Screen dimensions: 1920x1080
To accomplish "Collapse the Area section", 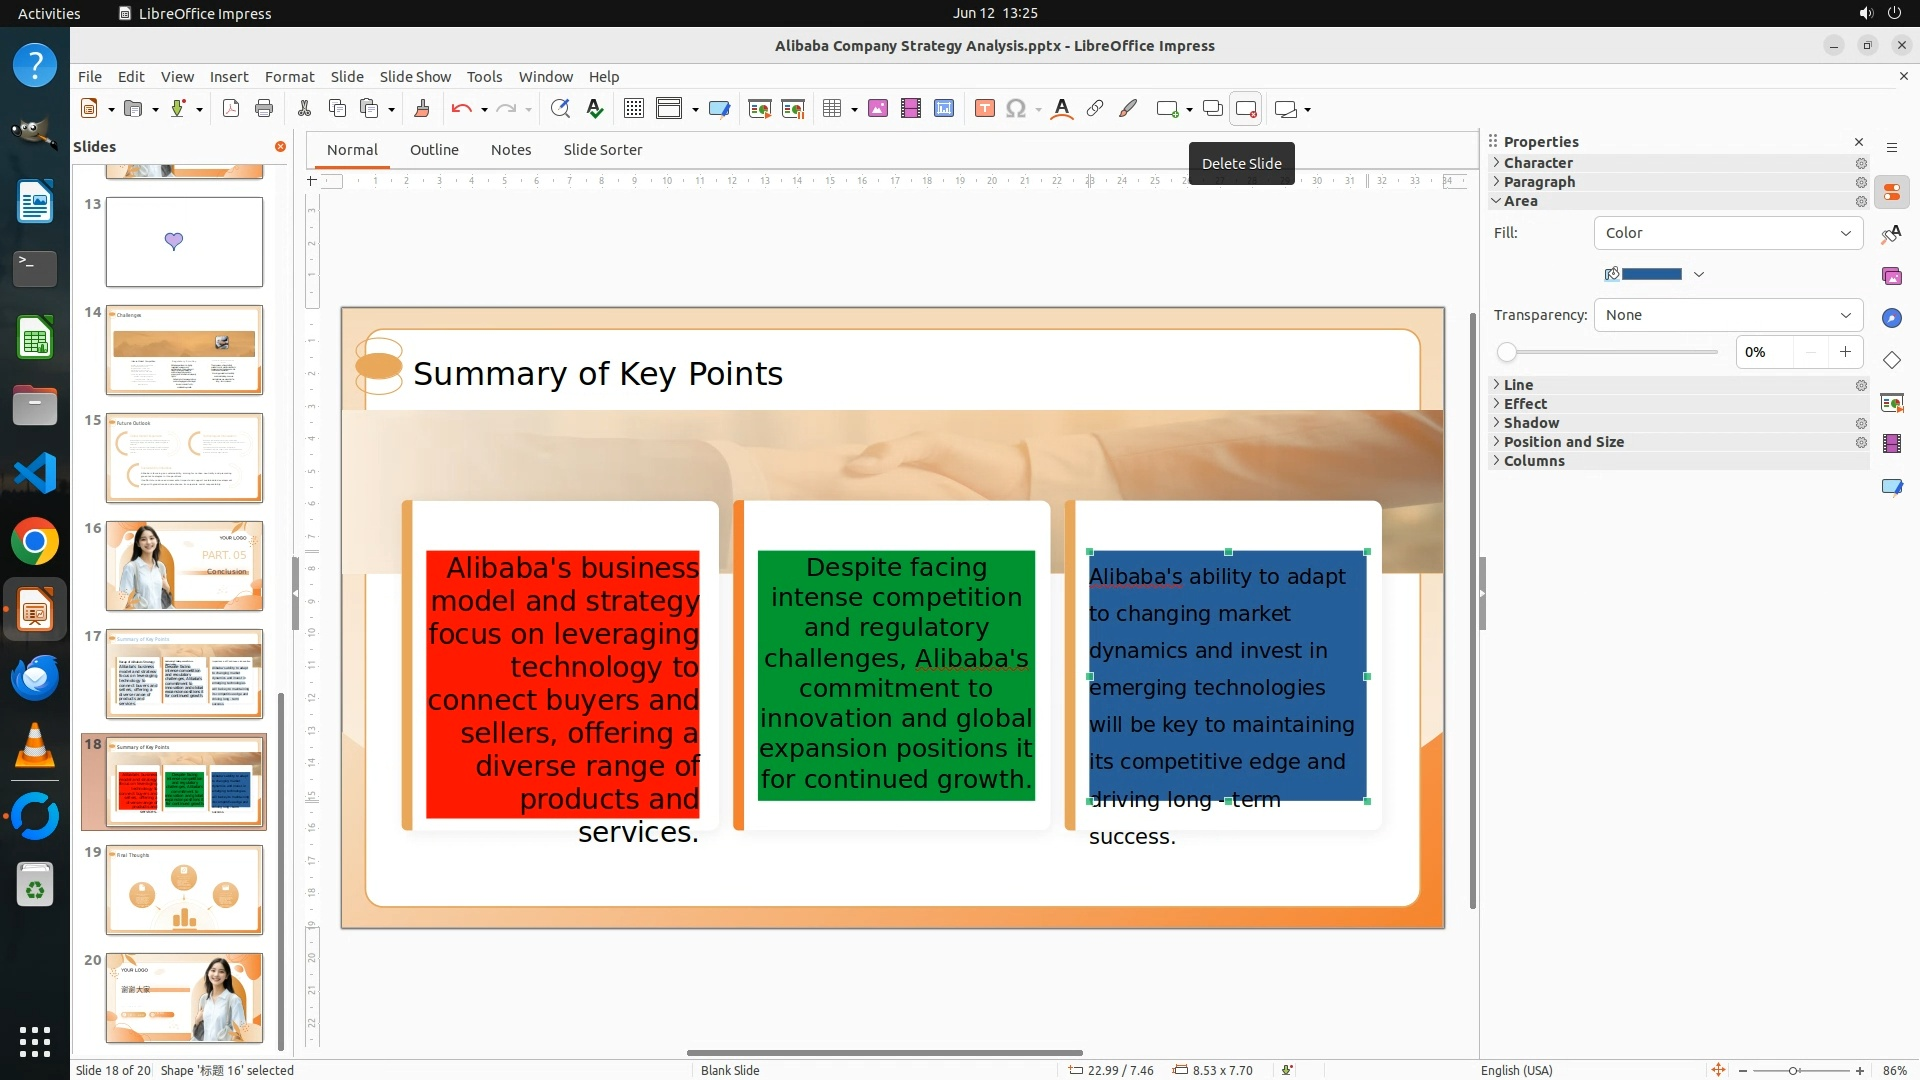I will 1519,201.
